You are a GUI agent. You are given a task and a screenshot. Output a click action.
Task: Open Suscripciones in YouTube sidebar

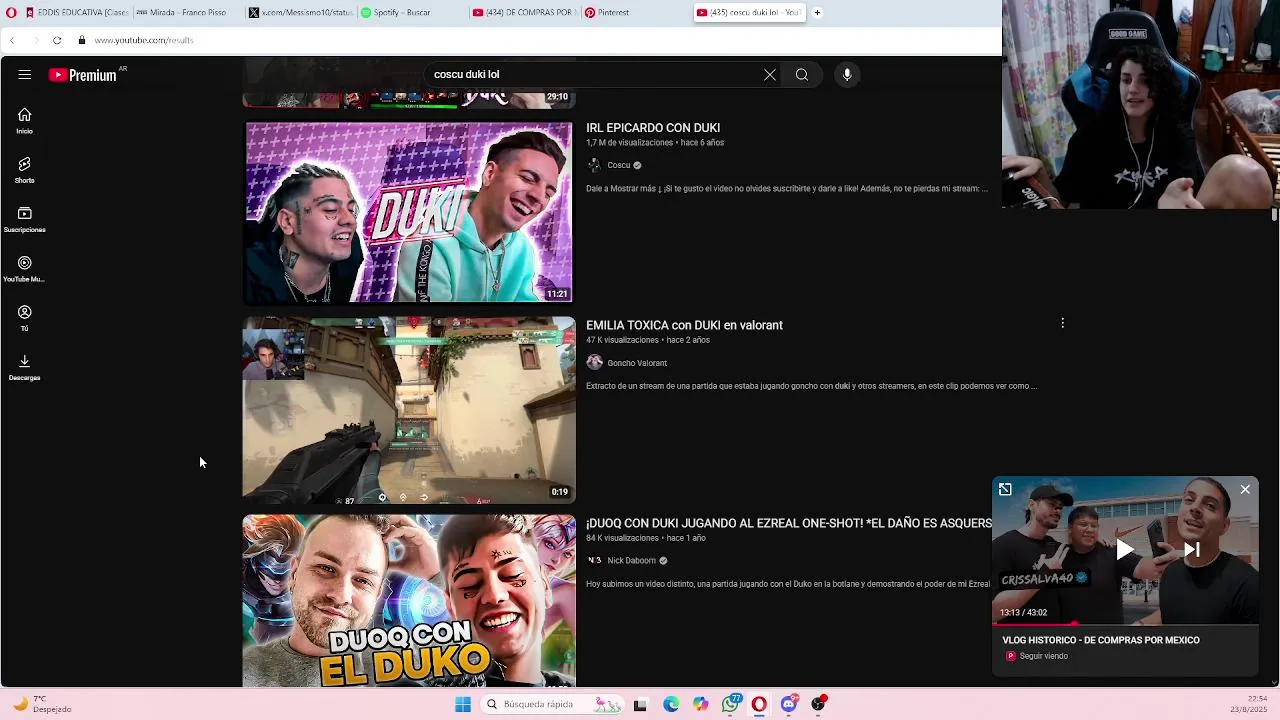tap(25, 220)
